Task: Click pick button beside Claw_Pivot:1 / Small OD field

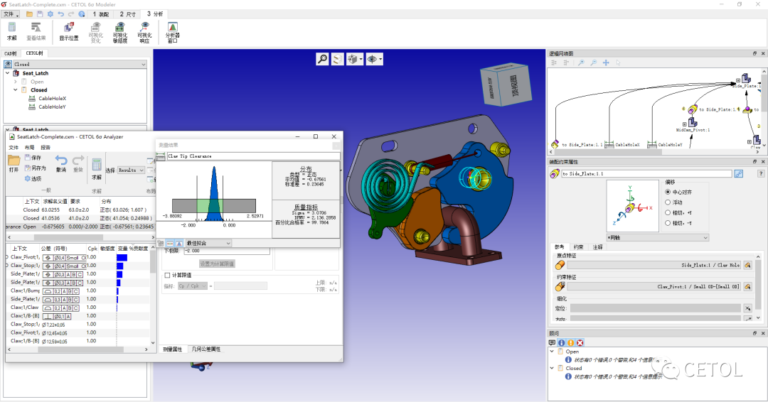Action: 747,286
